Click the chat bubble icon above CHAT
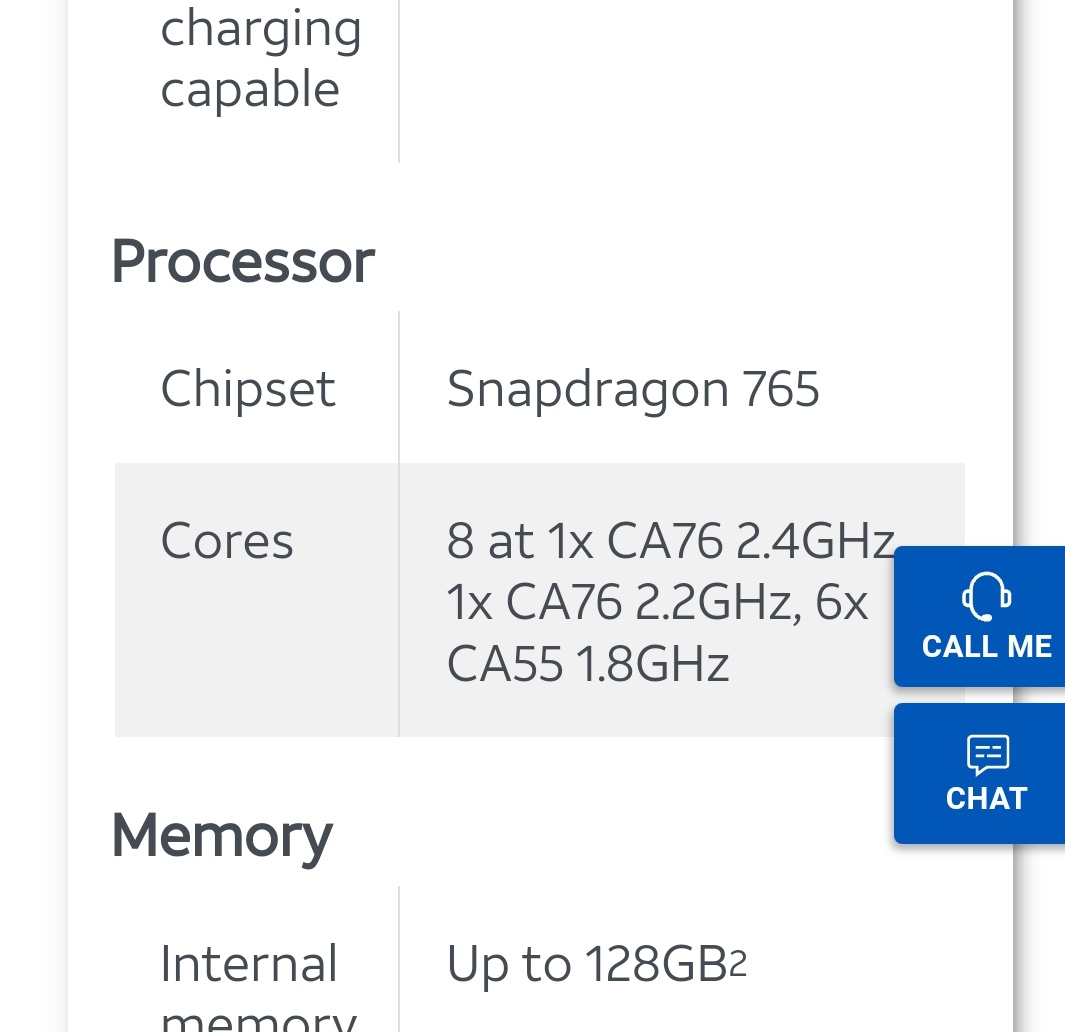 (x=987, y=755)
